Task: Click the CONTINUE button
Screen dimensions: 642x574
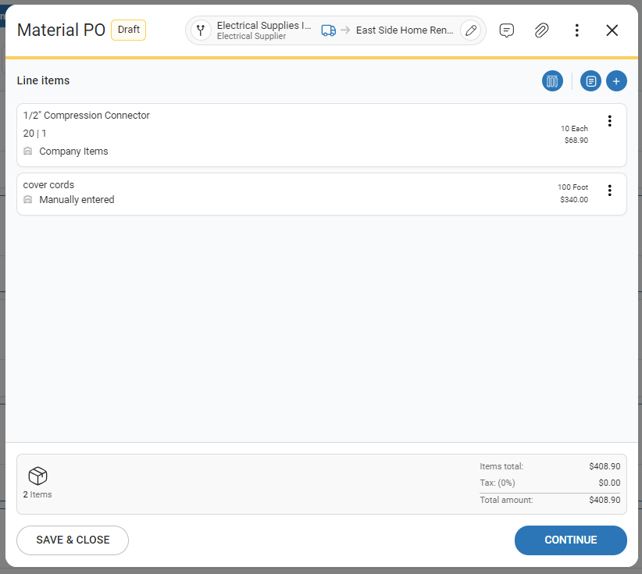Action: (x=570, y=540)
